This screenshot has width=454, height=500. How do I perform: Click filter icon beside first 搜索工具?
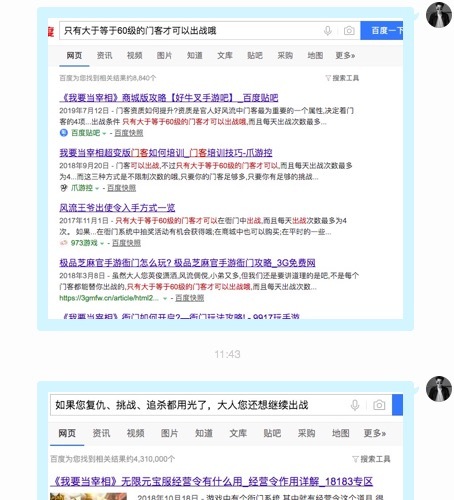tap(328, 78)
